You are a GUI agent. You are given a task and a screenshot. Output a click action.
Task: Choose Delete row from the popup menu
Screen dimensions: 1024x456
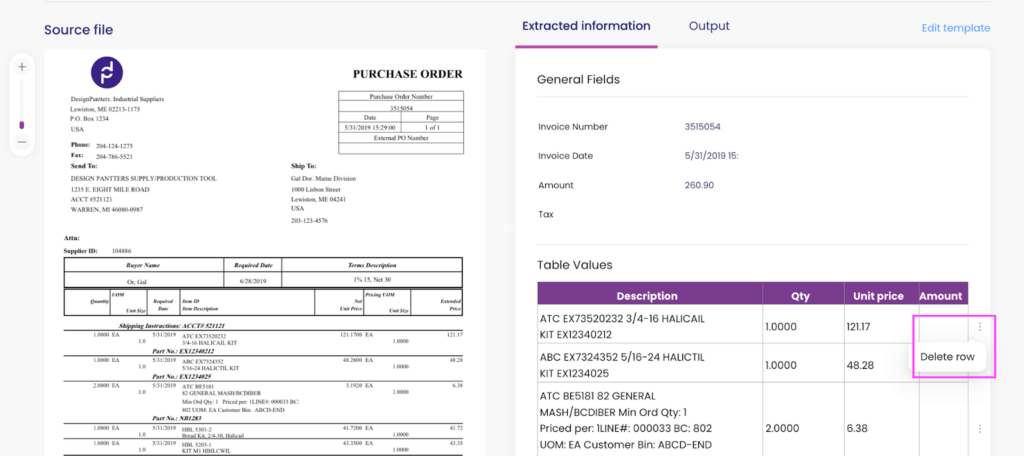coord(946,357)
